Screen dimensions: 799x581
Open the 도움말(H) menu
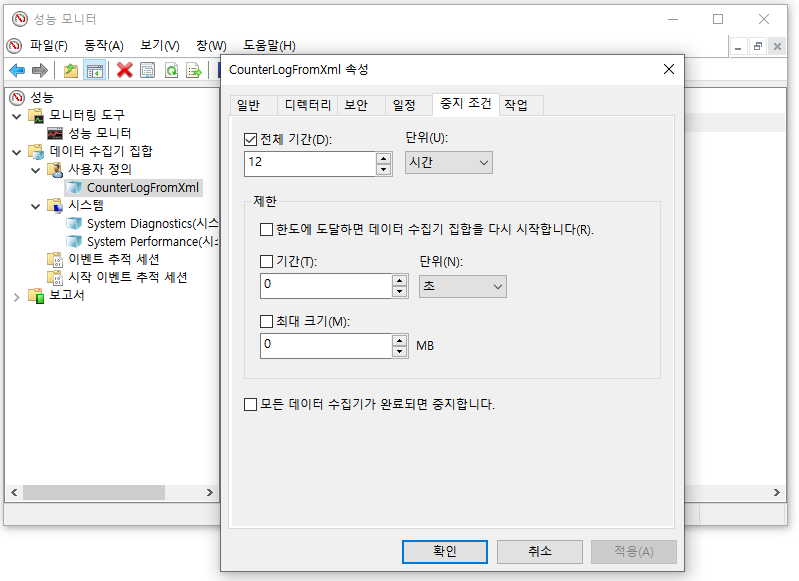[x=269, y=46]
